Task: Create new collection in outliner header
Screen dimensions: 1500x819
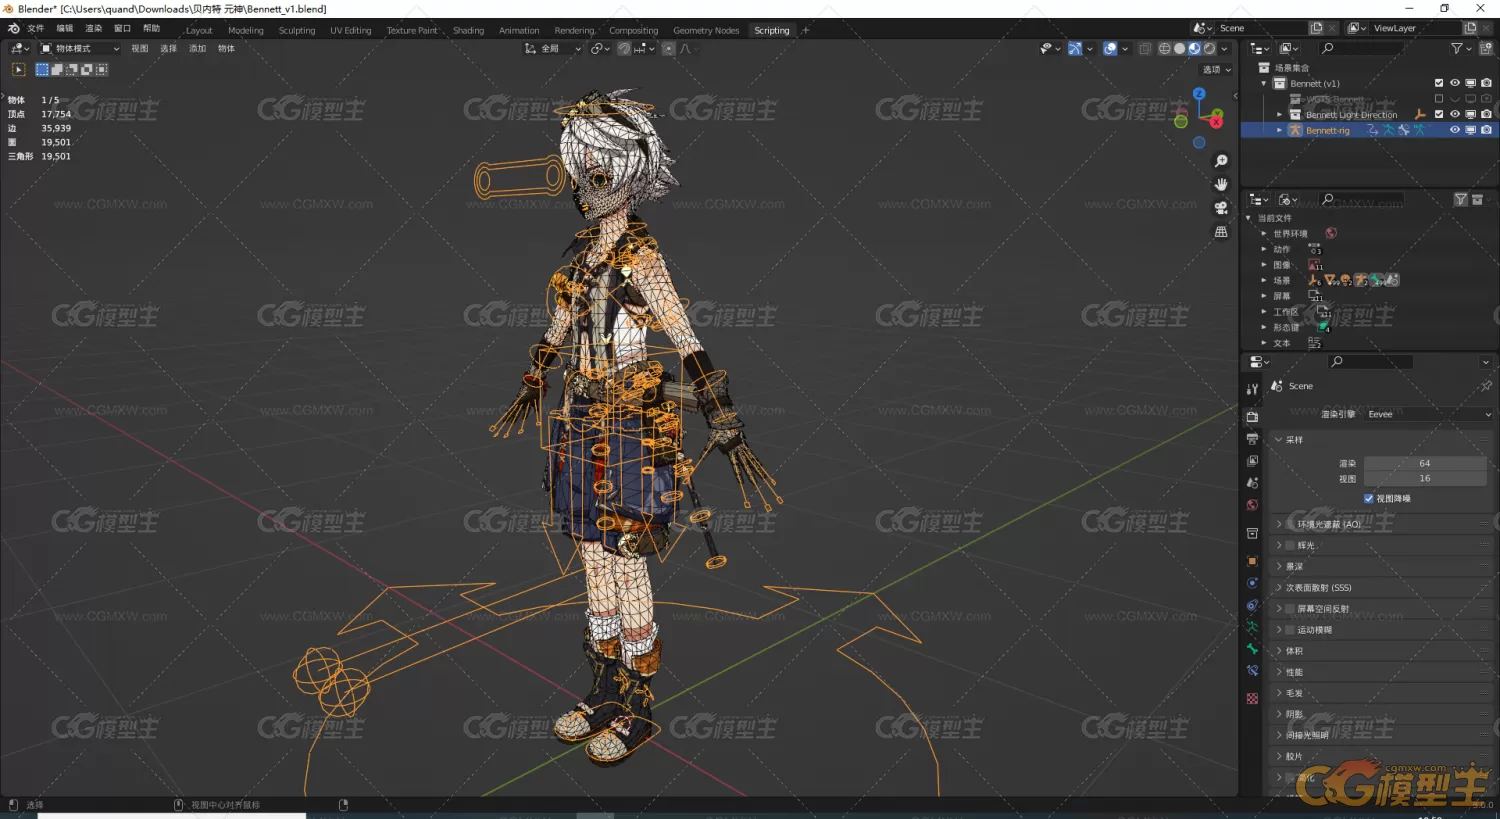Action: (x=1486, y=48)
